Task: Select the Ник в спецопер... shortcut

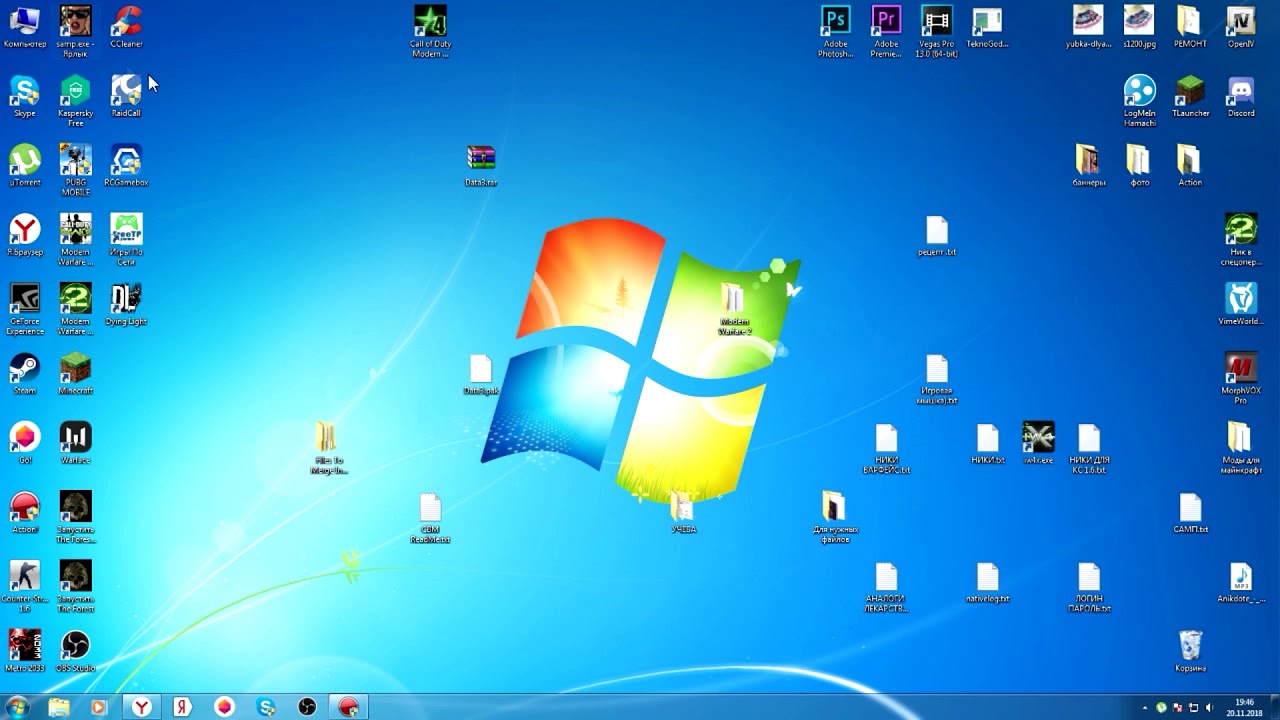Action: coord(1241,240)
